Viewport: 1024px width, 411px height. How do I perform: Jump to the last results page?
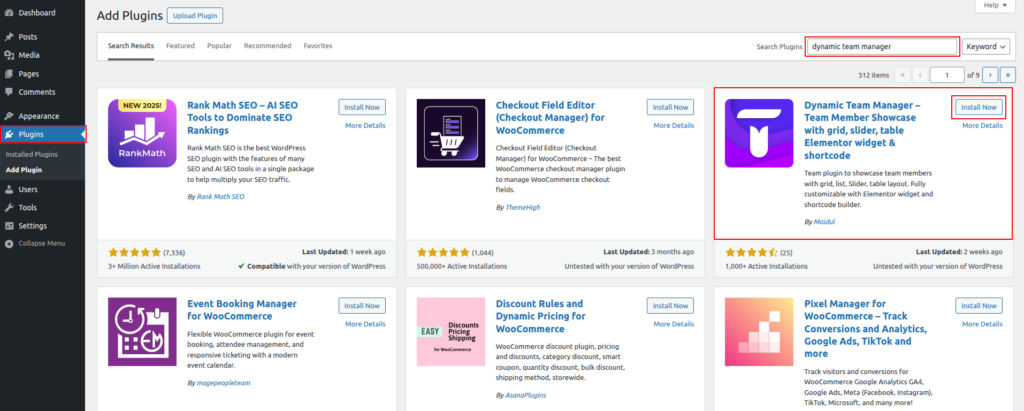(1007, 75)
